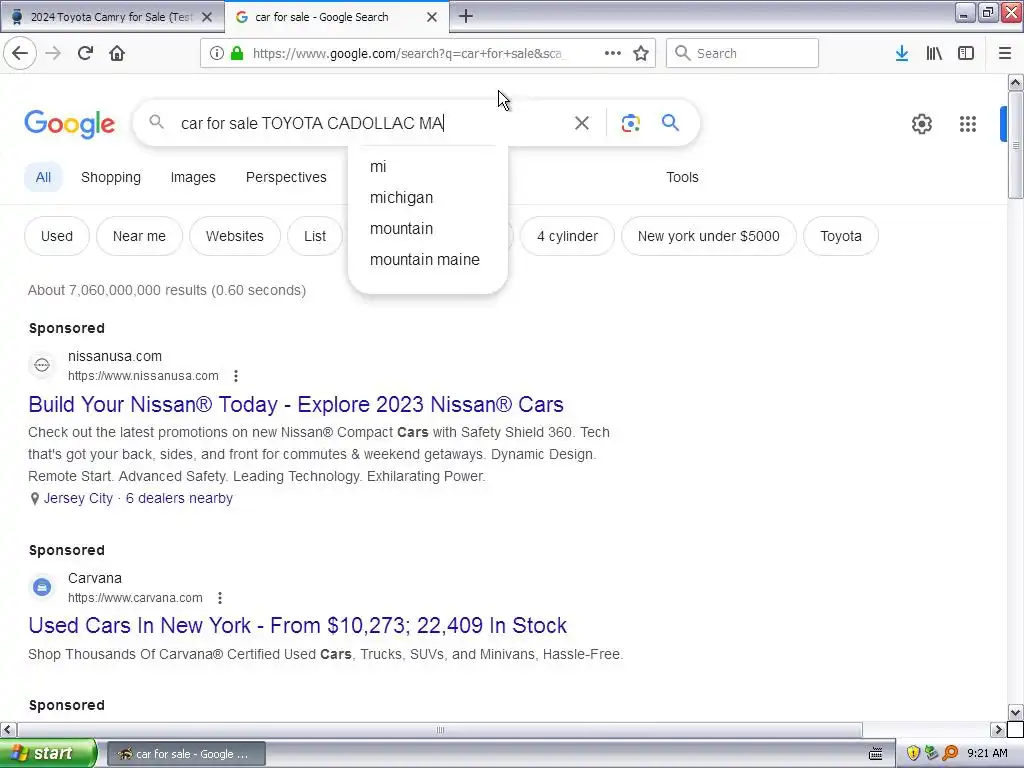Switch to Shopping results tab
Image resolution: width=1024 pixels, height=768 pixels.
pyautogui.click(x=110, y=177)
